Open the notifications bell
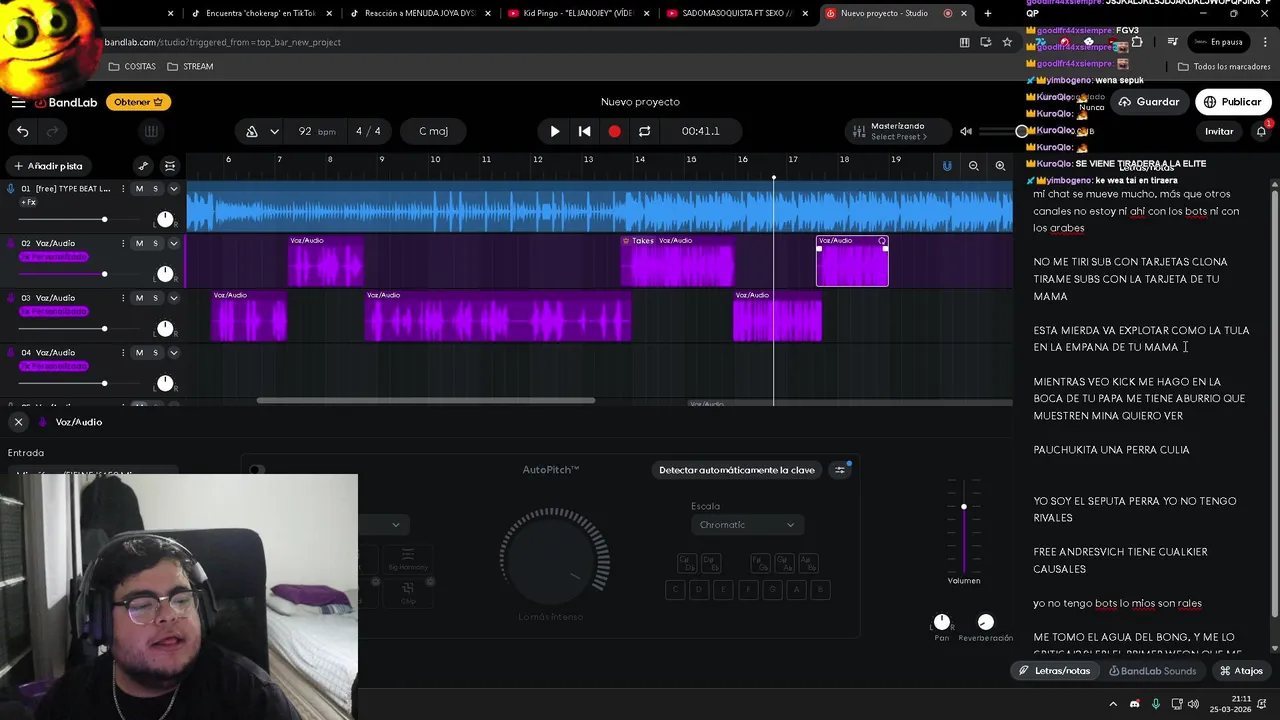The image size is (1280, 720). point(1261,131)
